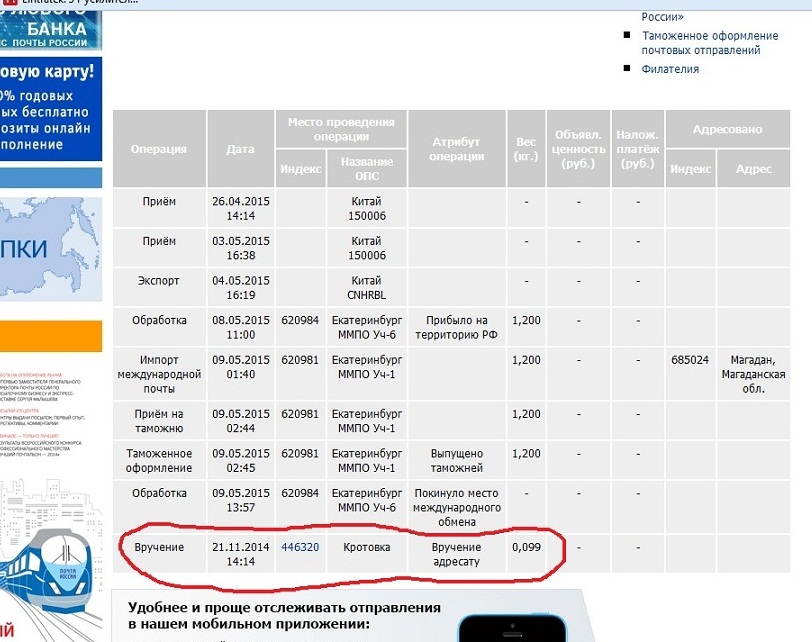Open the Филателия link

coord(670,69)
